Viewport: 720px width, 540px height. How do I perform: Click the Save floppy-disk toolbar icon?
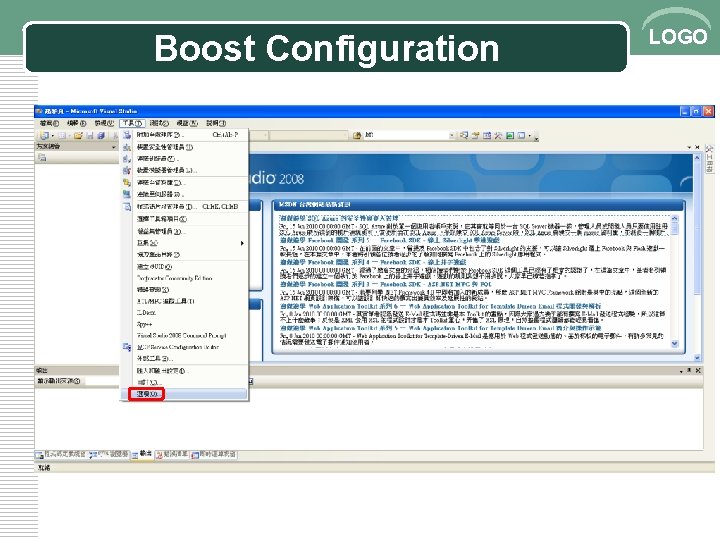coord(90,135)
